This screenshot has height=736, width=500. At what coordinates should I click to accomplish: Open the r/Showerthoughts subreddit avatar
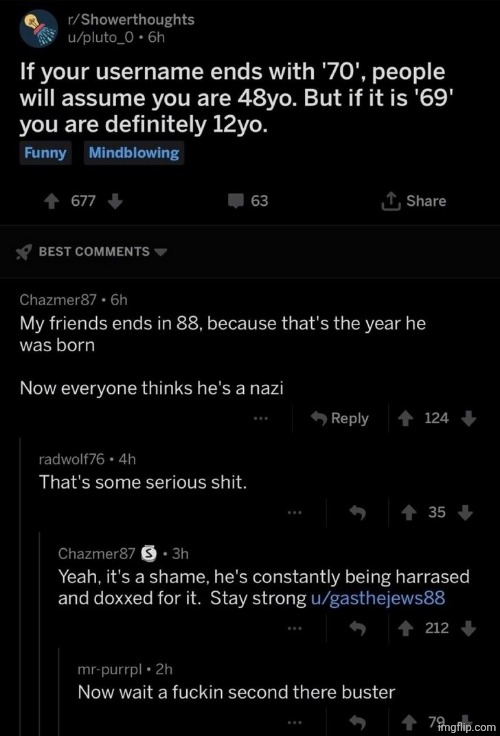[x=38, y=29]
